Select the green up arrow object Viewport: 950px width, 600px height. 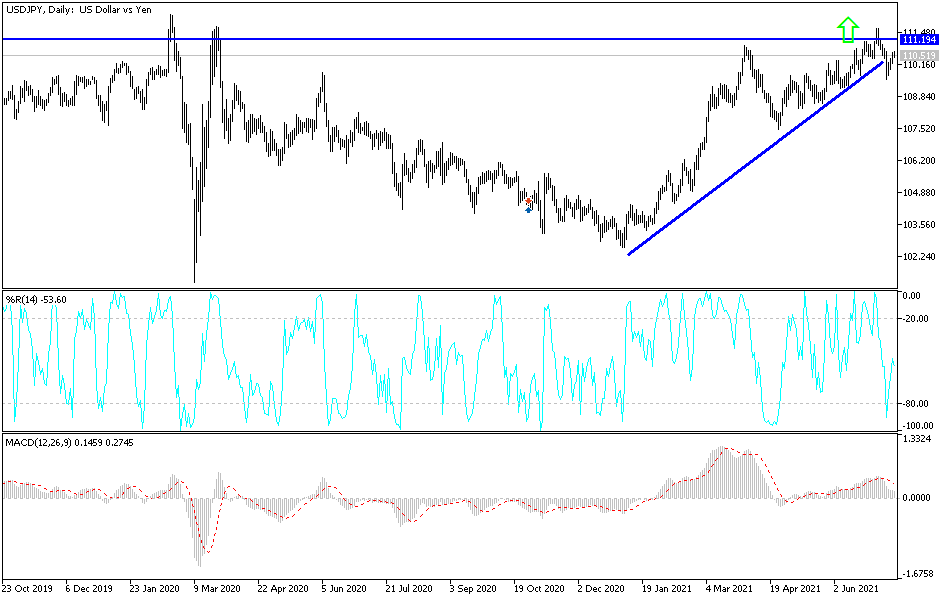pyautogui.click(x=846, y=29)
